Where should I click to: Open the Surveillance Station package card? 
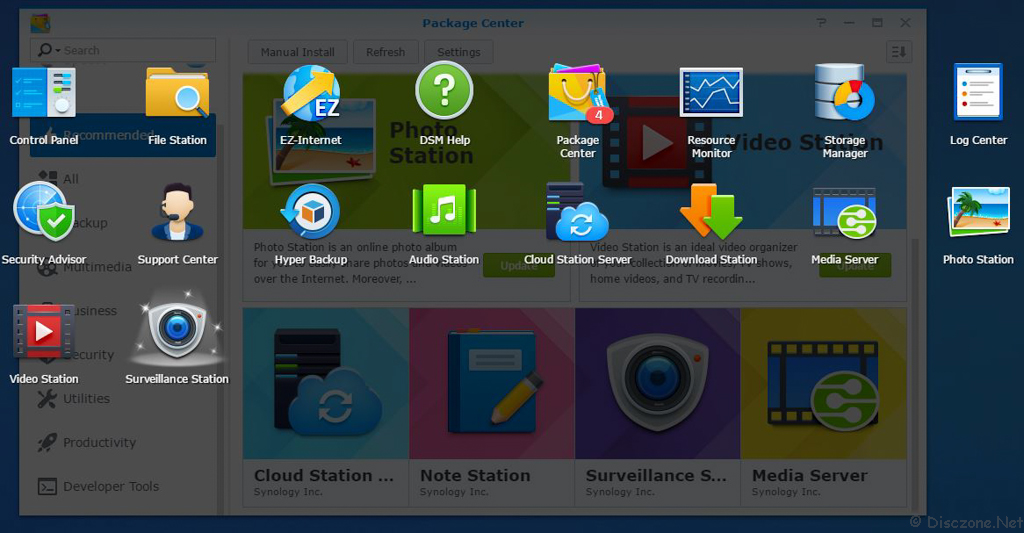(x=658, y=407)
